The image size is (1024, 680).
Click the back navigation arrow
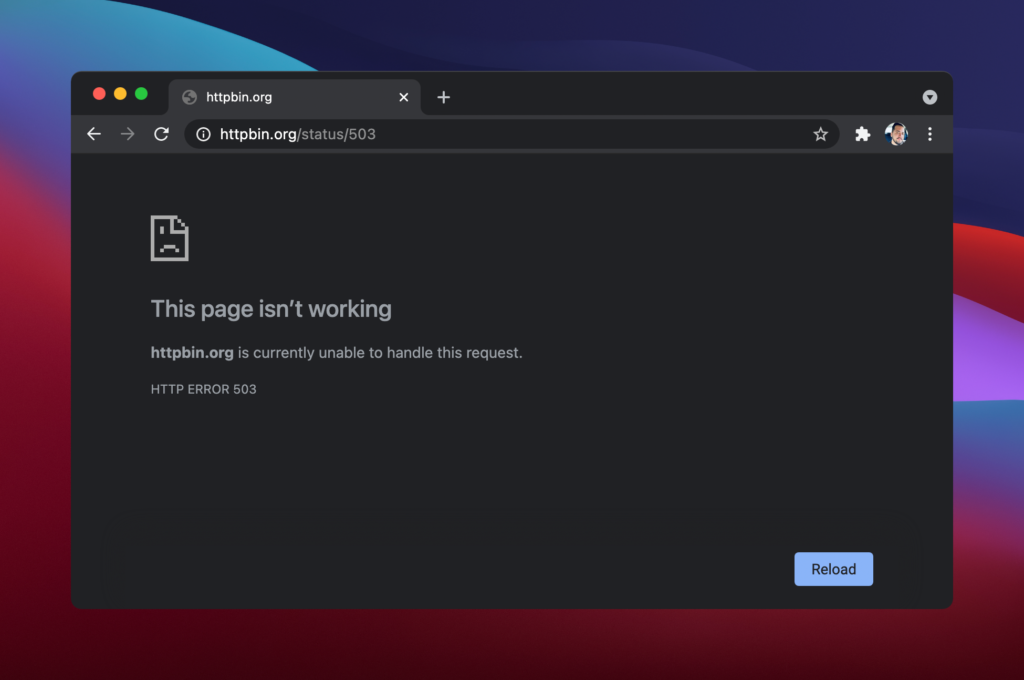94,134
